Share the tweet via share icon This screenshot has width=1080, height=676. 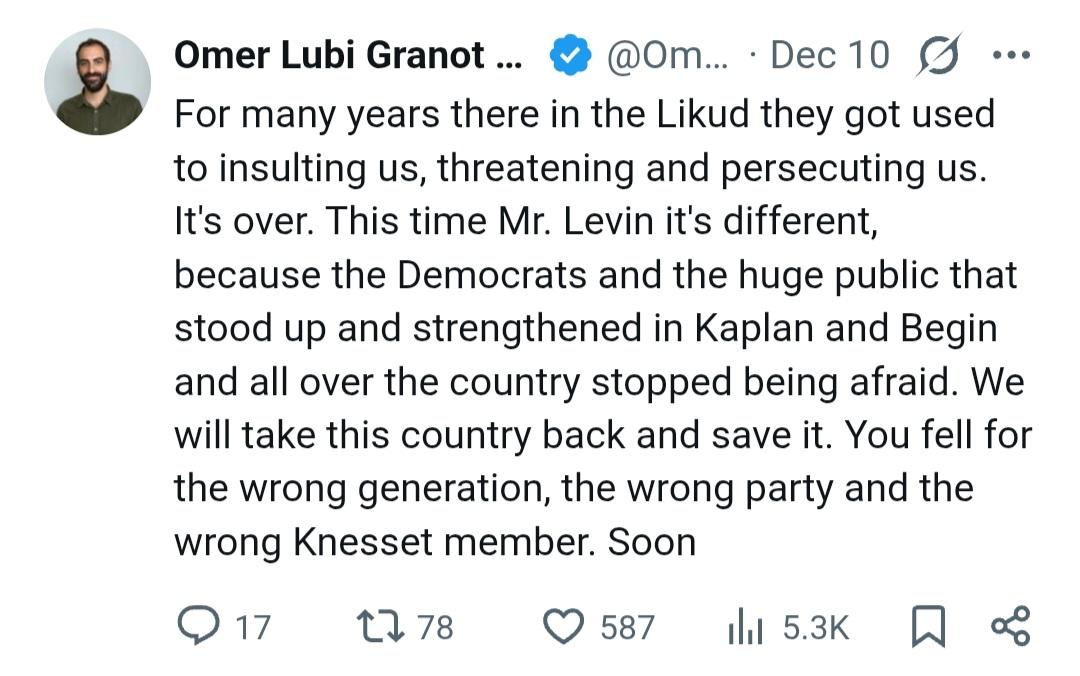coord(1009,626)
